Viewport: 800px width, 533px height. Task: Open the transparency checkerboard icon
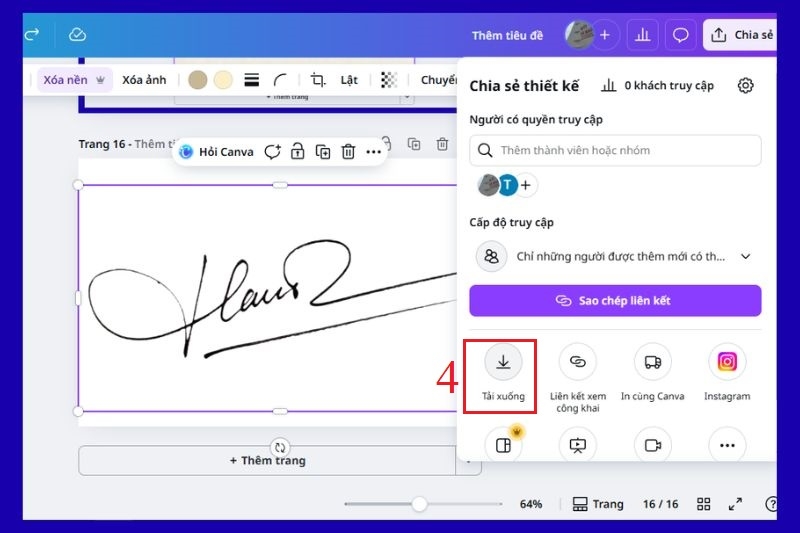pos(389,80)
